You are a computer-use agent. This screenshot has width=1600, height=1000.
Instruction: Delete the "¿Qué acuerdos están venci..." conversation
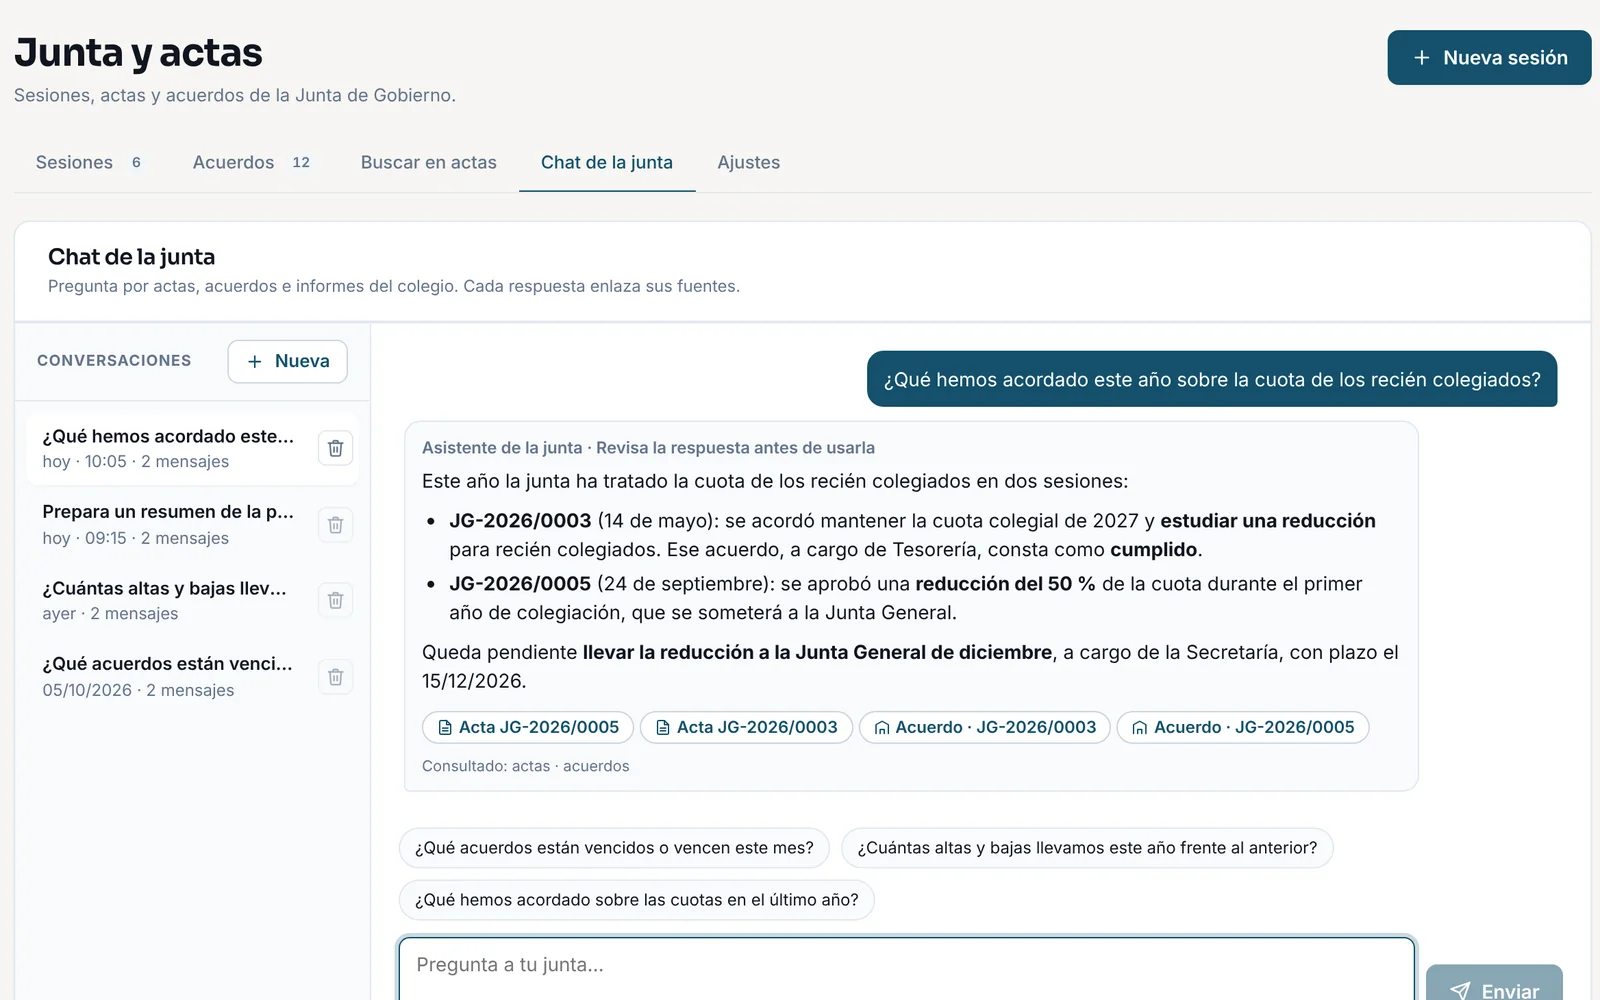336,677
